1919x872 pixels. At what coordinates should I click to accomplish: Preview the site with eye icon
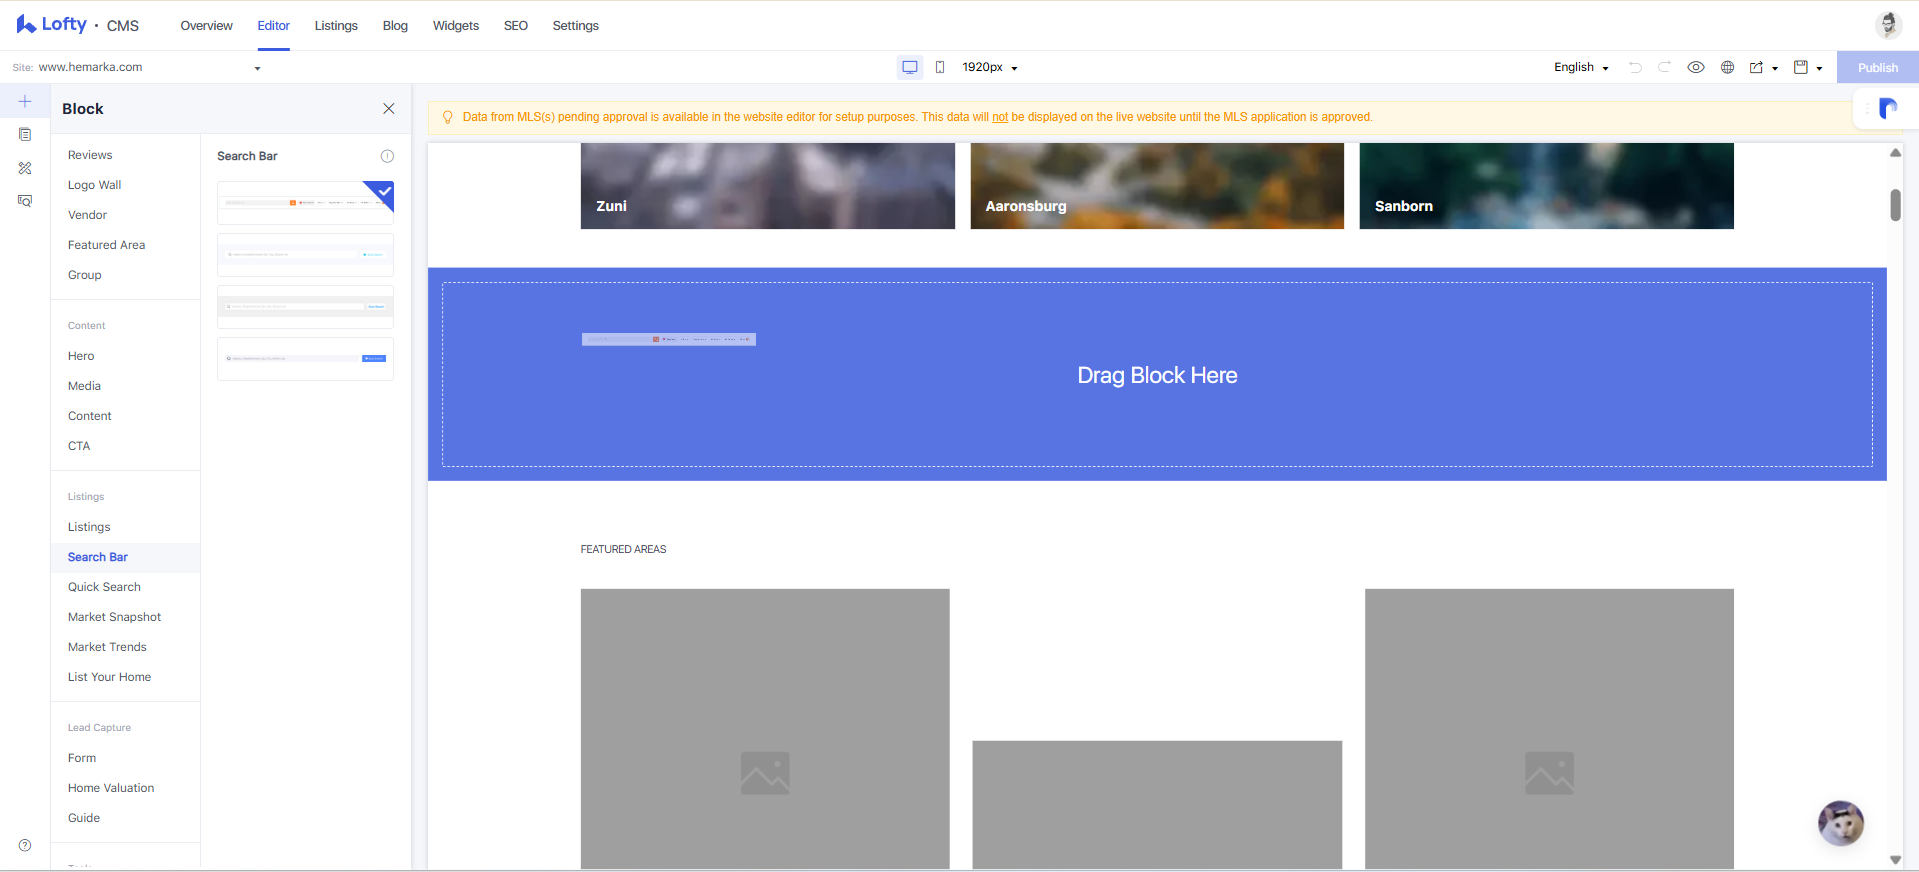click(x=1696, y=67)
